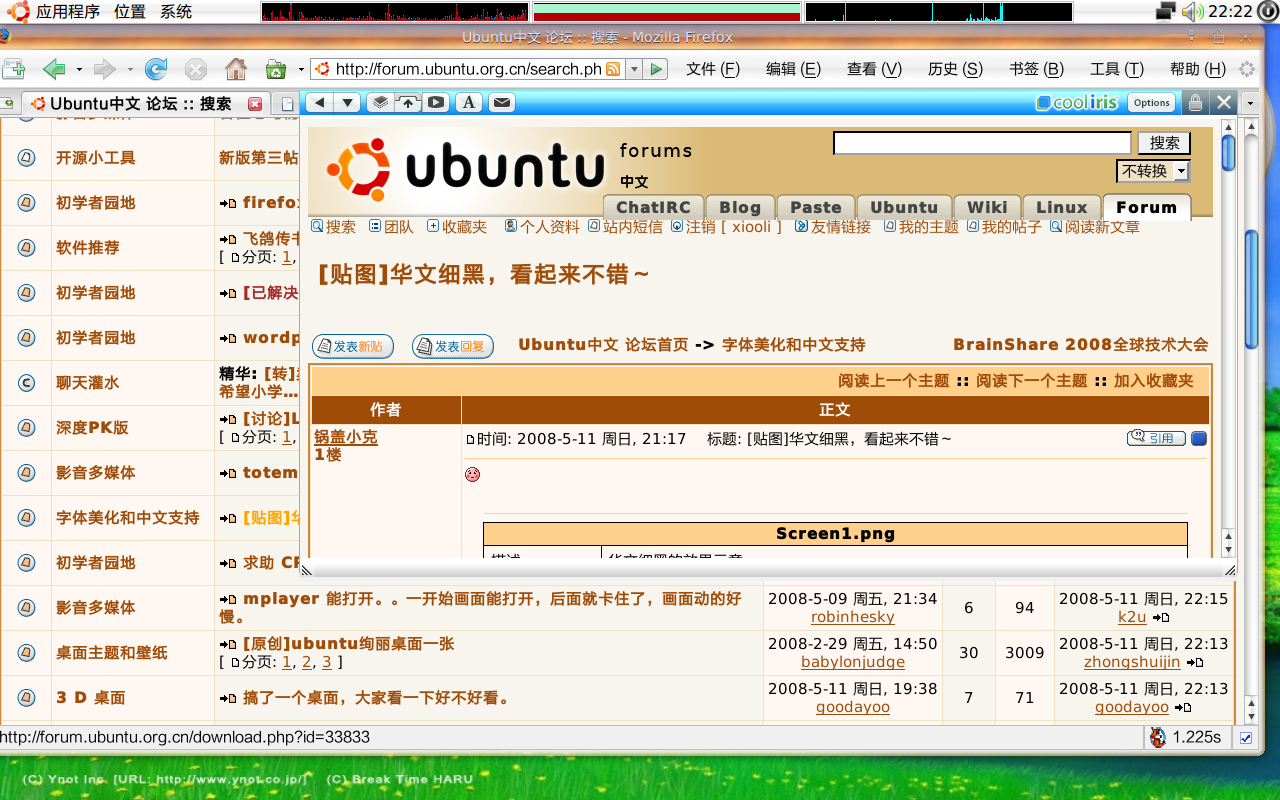Click the blank page tab icon
Viewport: 1280px width, 800px height.
tap(288, 103)
